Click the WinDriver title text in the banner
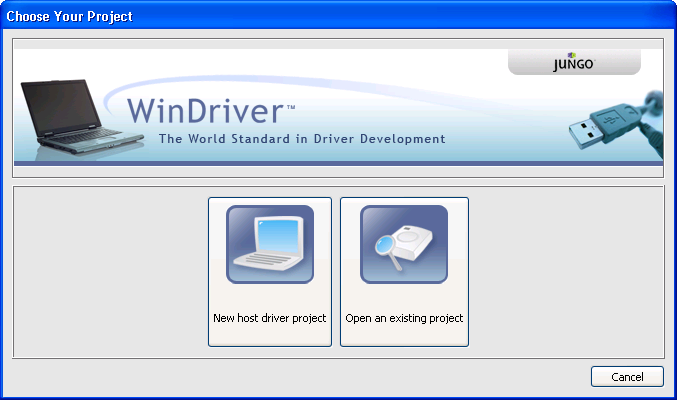This screenshot has height=400, width=677. click(211, 111)
